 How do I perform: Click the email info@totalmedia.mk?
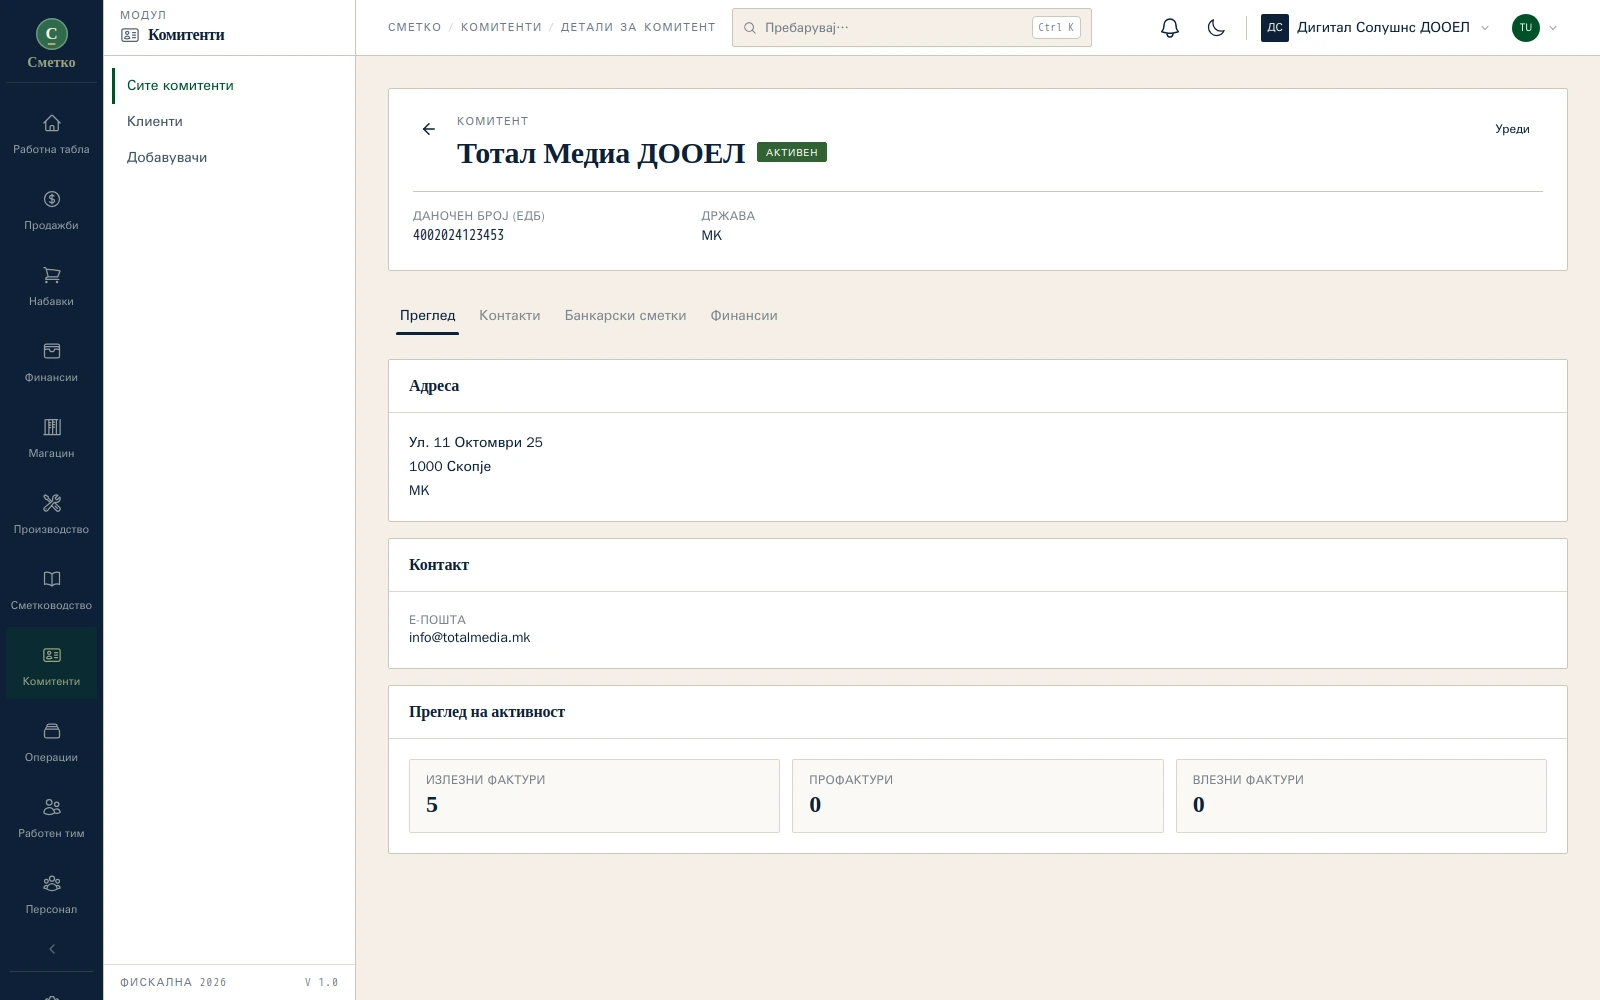coord(469,638)
